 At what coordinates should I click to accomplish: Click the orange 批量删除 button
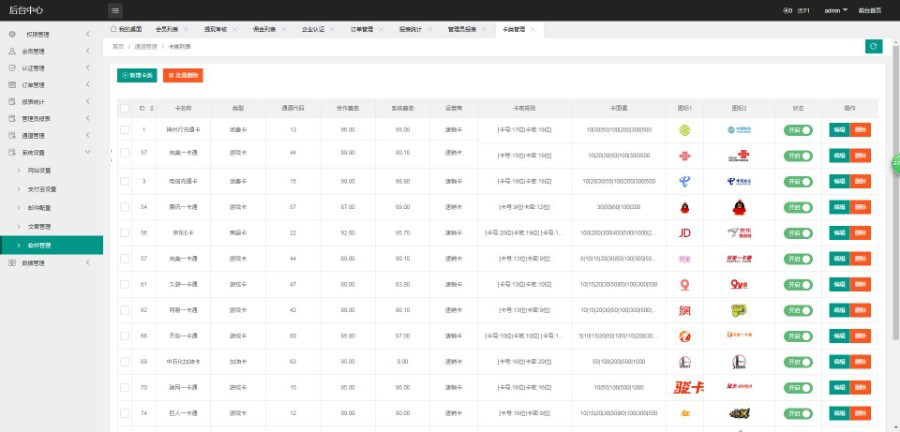(x=182, y=75)
